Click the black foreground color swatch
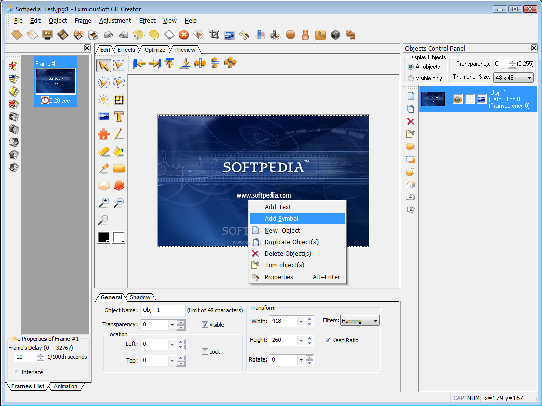 click(104, 237)
